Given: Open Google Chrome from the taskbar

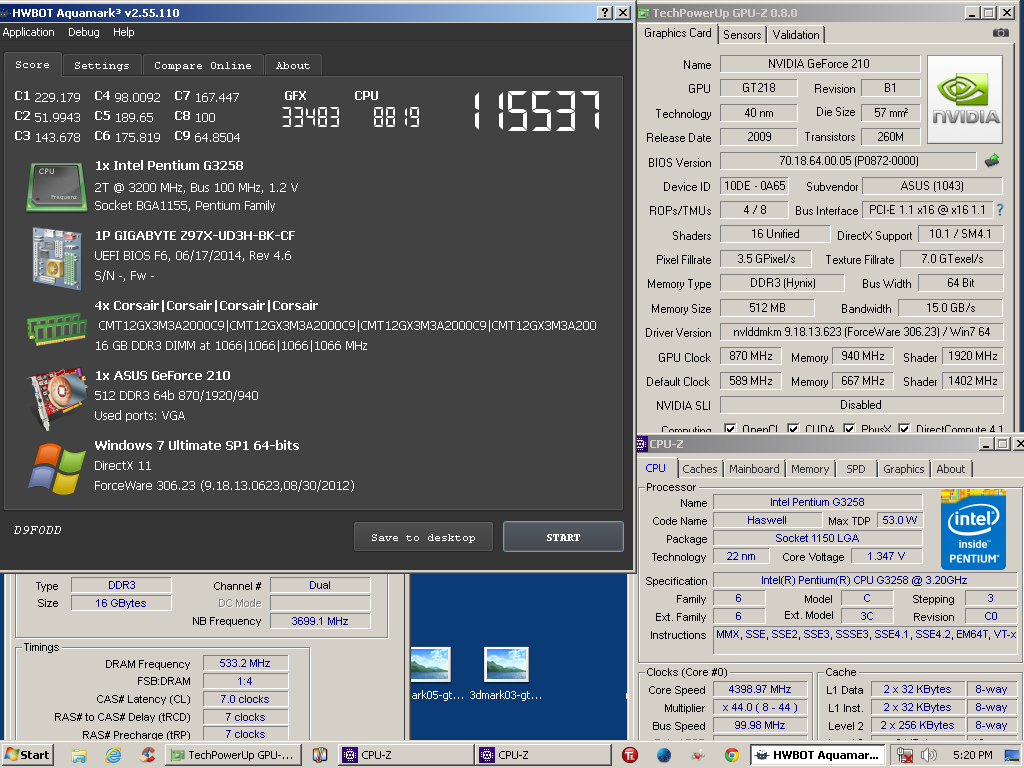Looking at the screenshot, I should pyautogui.click(x=732, y=755).
